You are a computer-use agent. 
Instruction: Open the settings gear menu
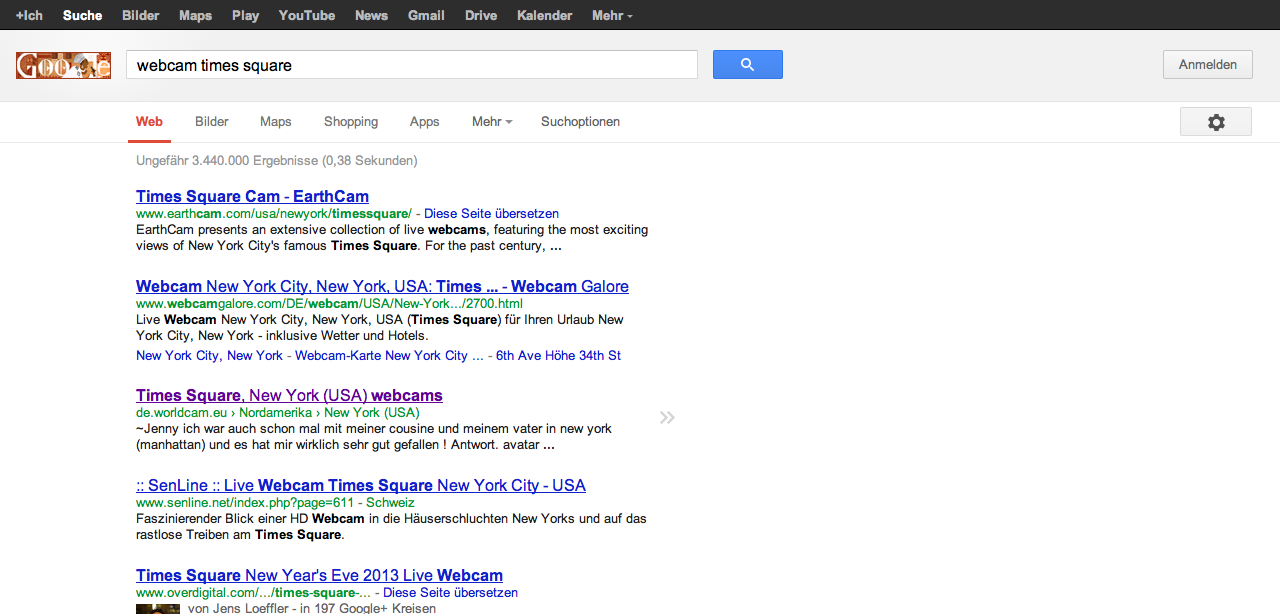point(1215,122)
